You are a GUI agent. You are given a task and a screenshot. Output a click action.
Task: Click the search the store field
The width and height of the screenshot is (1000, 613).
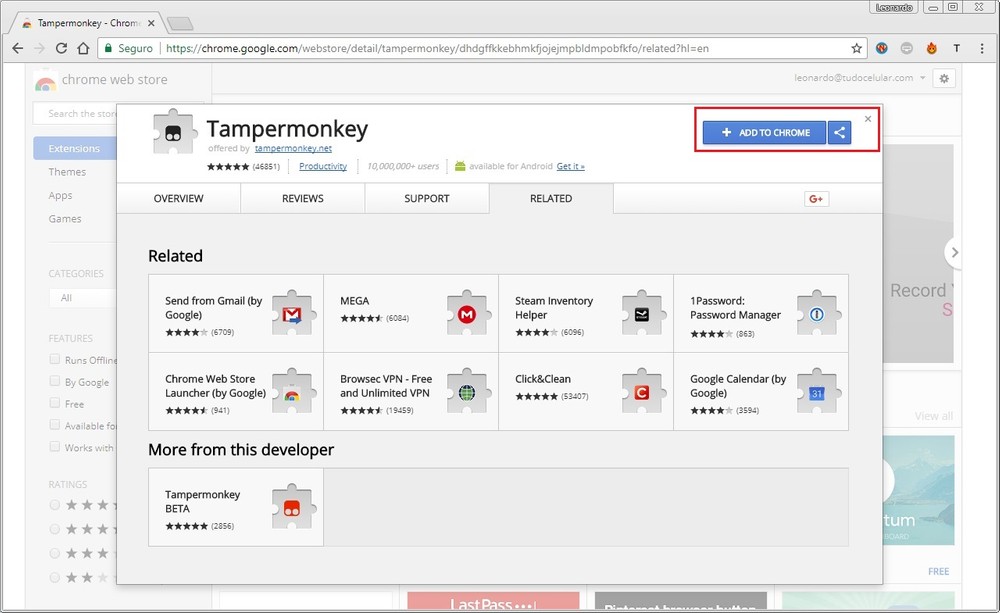click(x=80, y=114)
